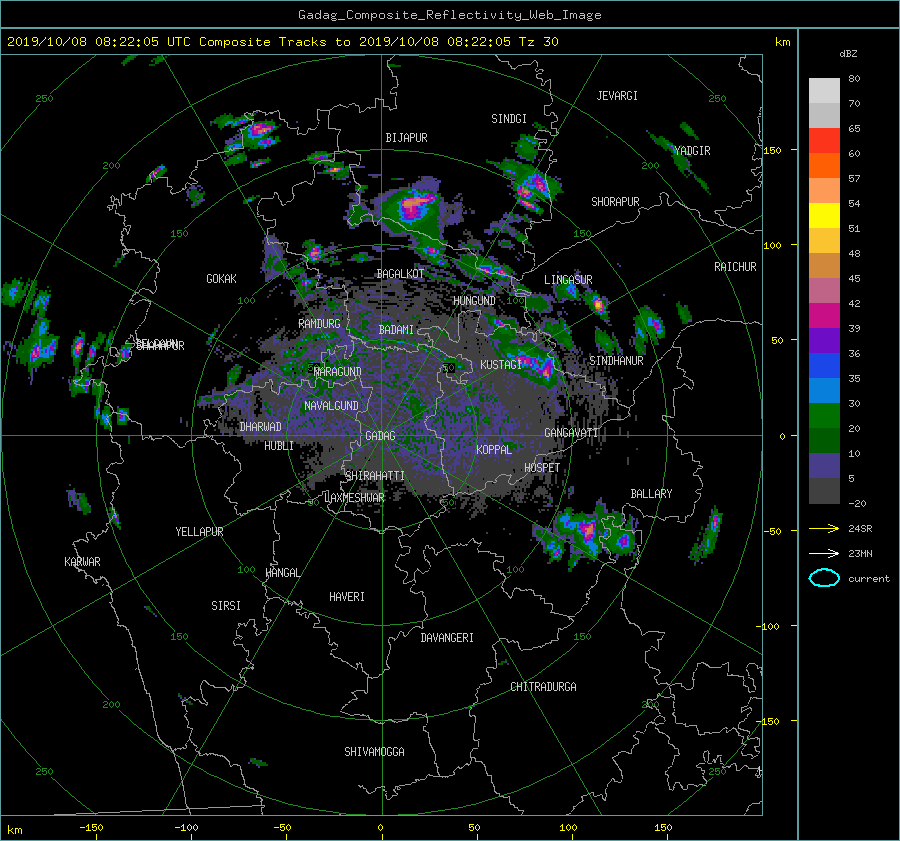
Task: Click the SINDHANUR city label
Action: [616, 361]
